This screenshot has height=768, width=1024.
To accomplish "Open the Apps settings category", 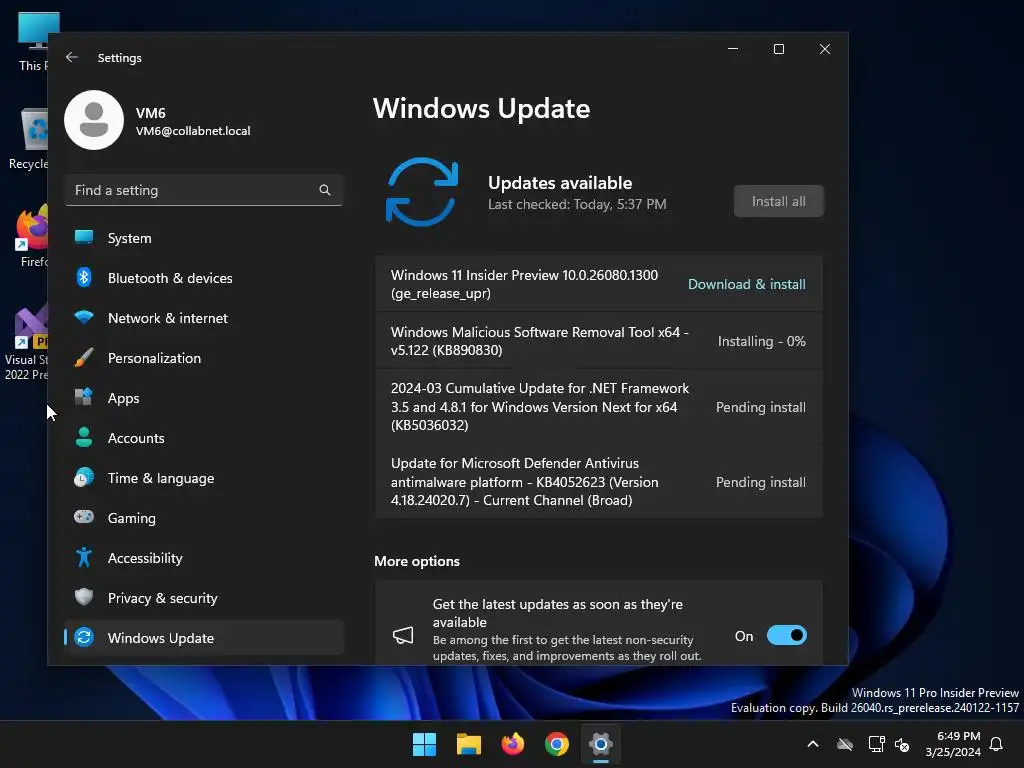I will 204,398.
